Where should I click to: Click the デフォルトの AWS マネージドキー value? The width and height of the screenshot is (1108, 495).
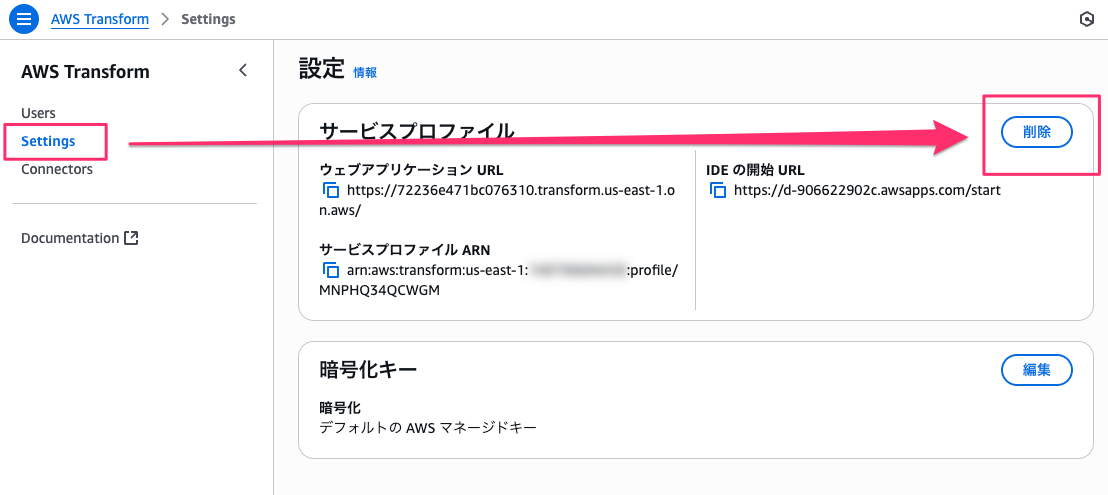point(428,427)
